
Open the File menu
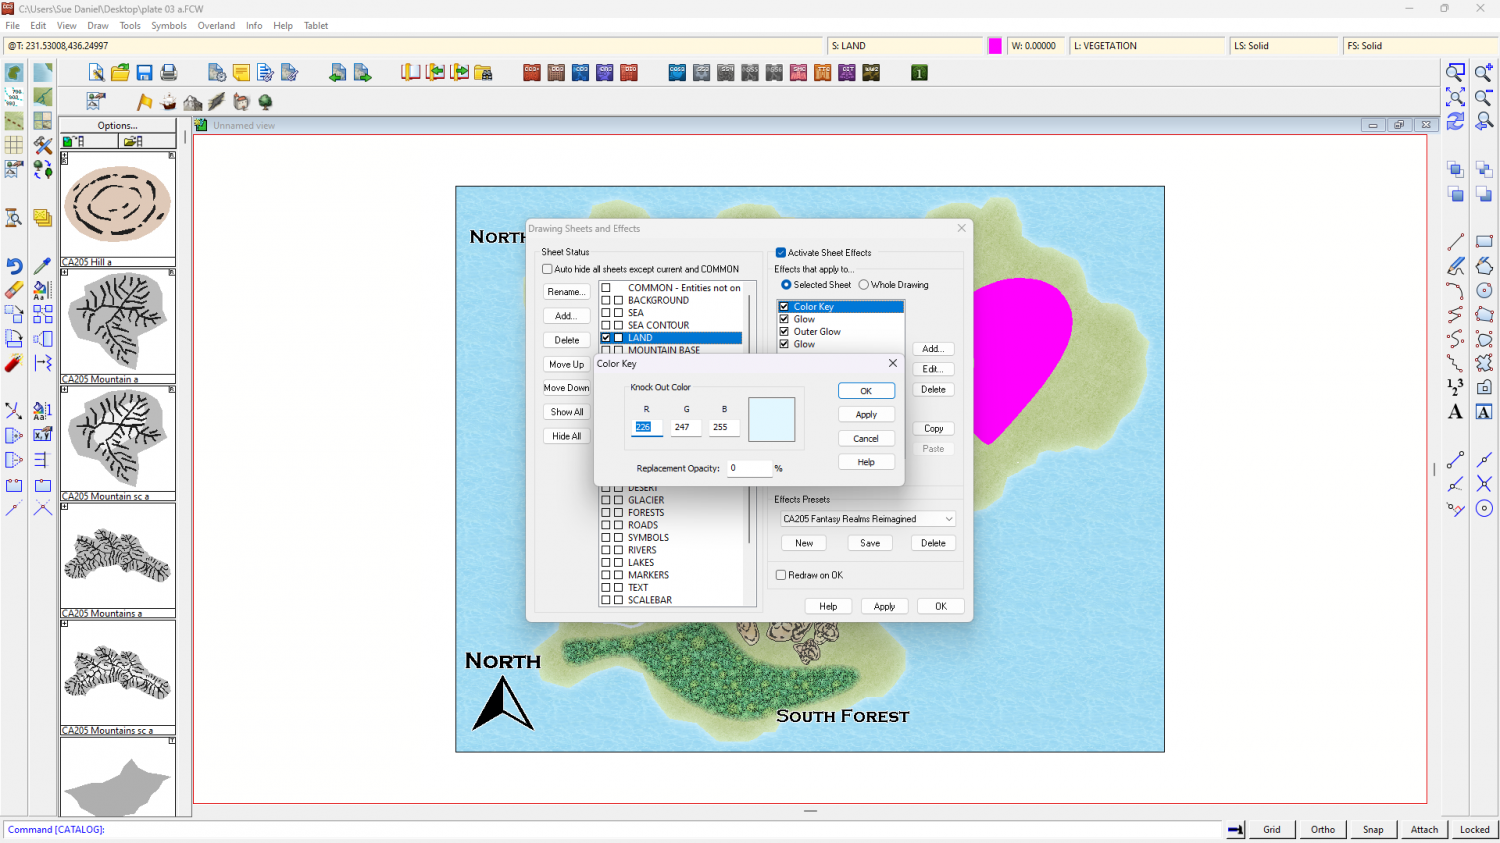coord(12,26)
